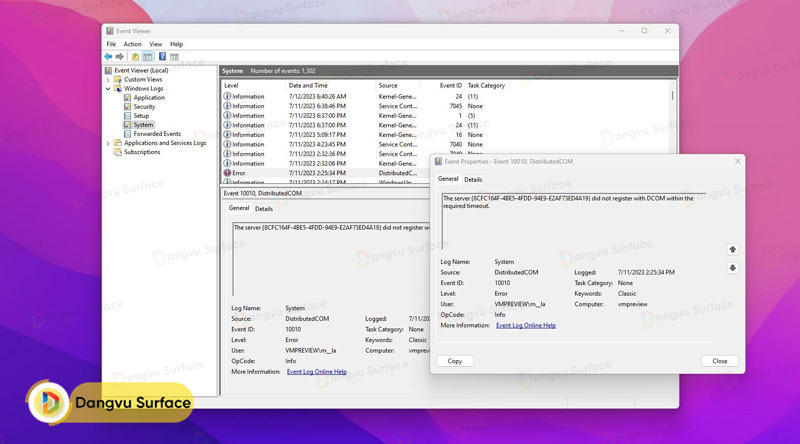Click event description text box in dialog
The image size is (800, 444).
573,221
